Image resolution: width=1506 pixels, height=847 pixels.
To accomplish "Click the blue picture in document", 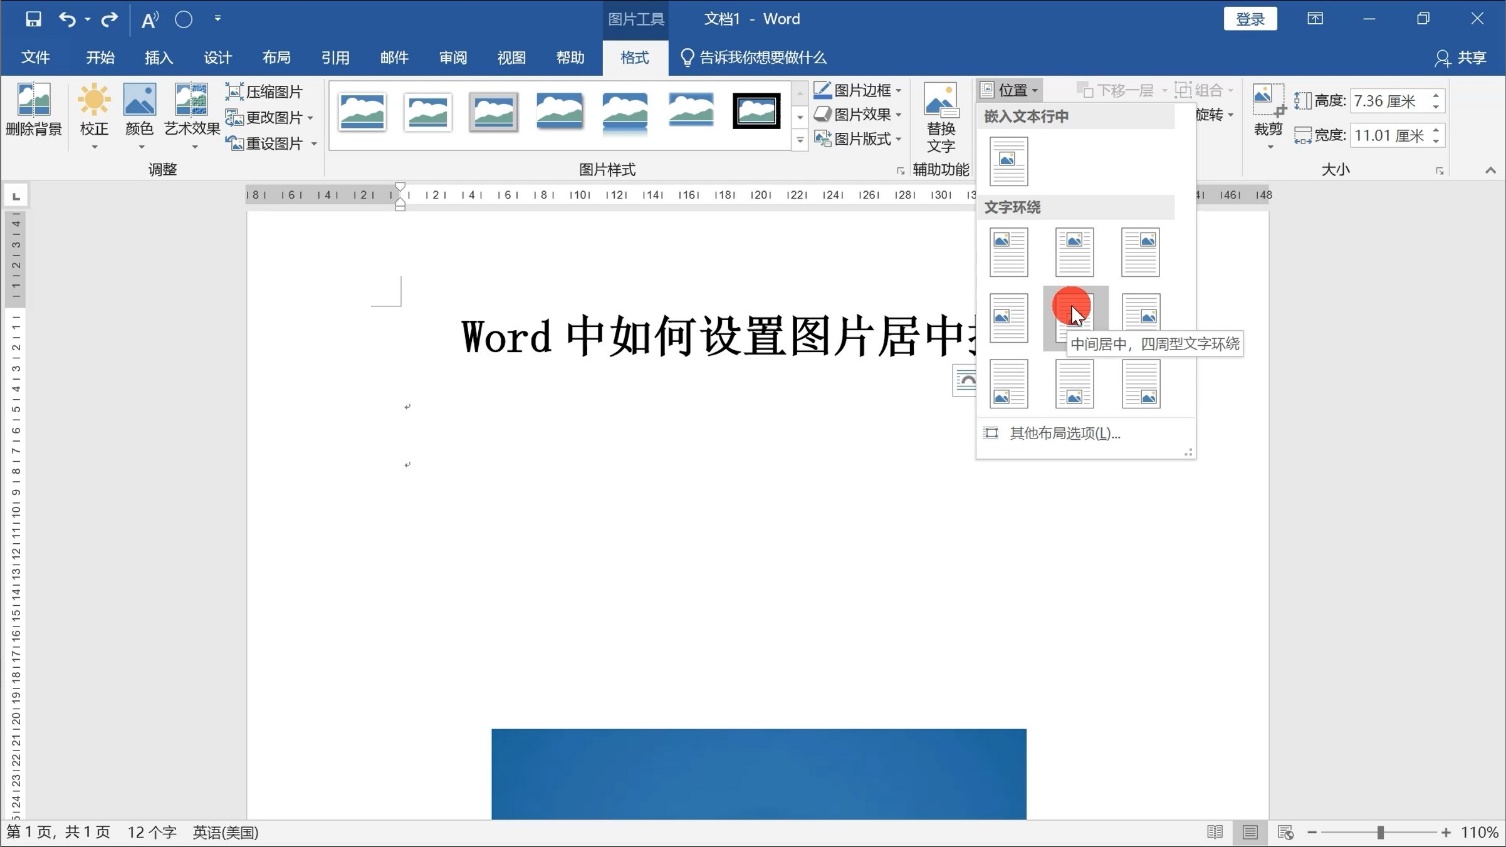I will click(759, 774).
